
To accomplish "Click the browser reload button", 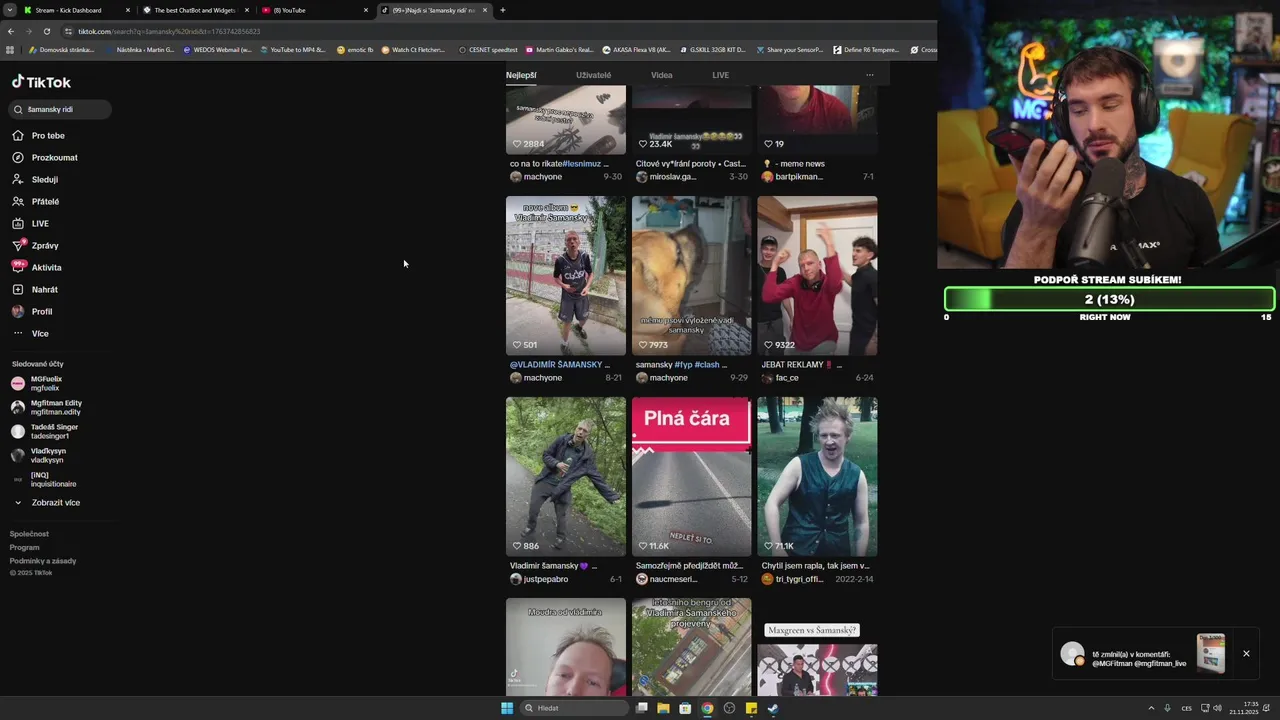I will [46, 31].
